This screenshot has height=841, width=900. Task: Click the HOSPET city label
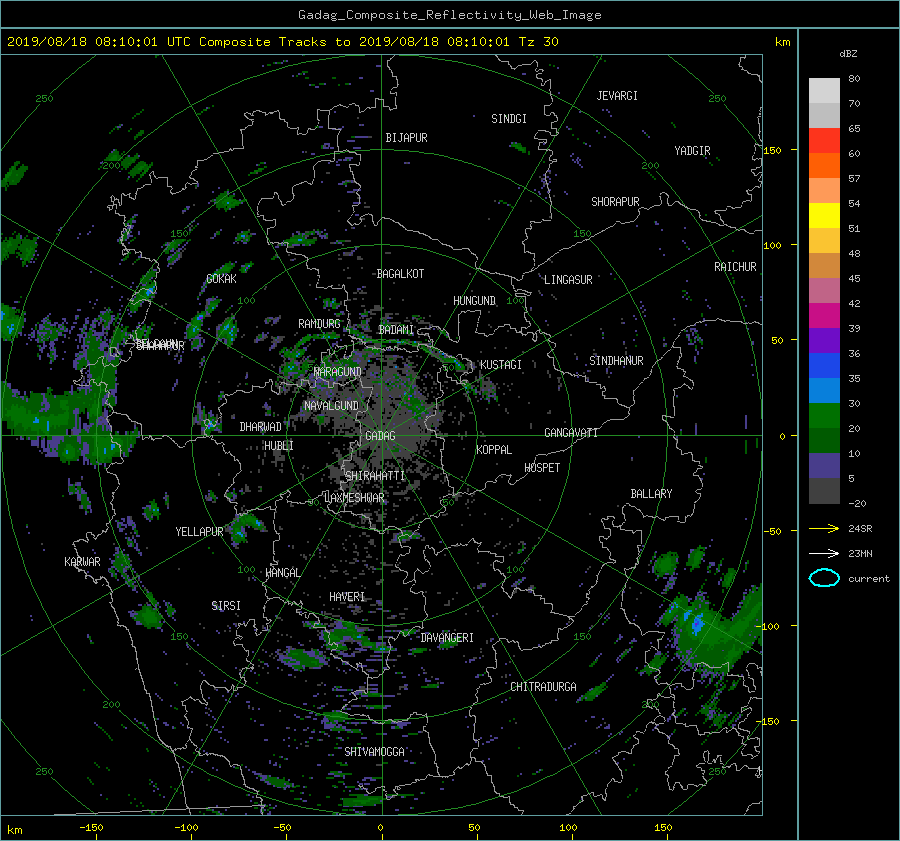tap(542, 468)
